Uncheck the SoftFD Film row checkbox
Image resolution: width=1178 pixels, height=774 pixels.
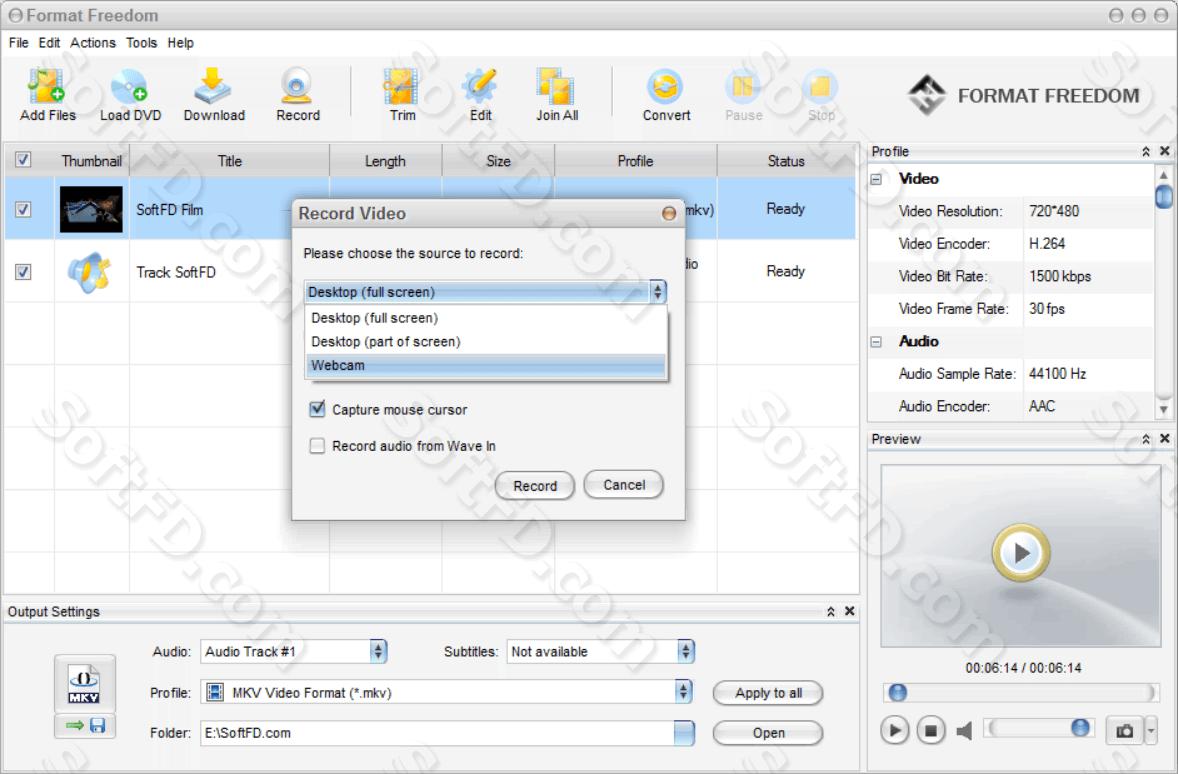point(23,209)
